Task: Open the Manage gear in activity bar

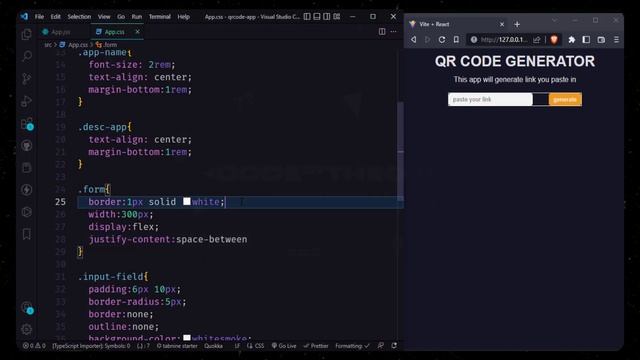Action: pyautogui.click(x=27, y=329)
